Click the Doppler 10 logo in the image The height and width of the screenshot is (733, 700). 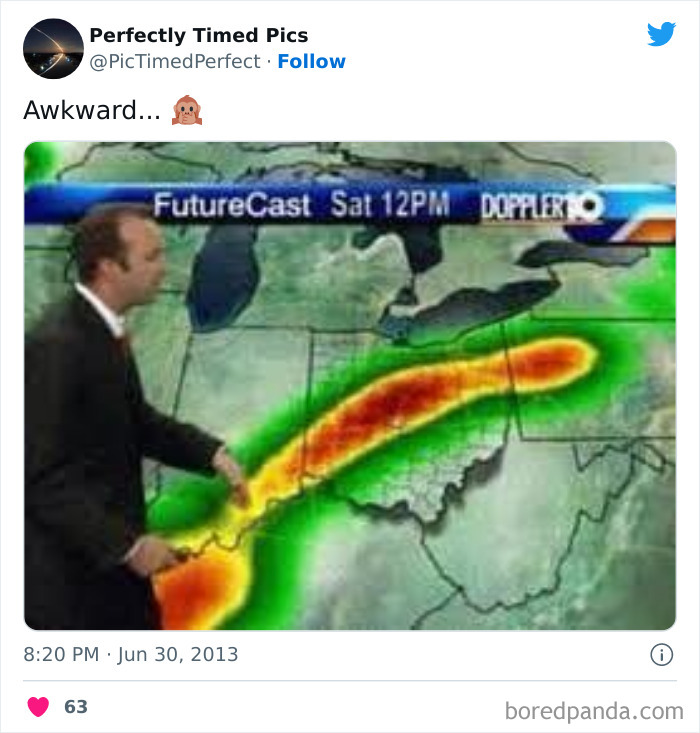[542, 206]
